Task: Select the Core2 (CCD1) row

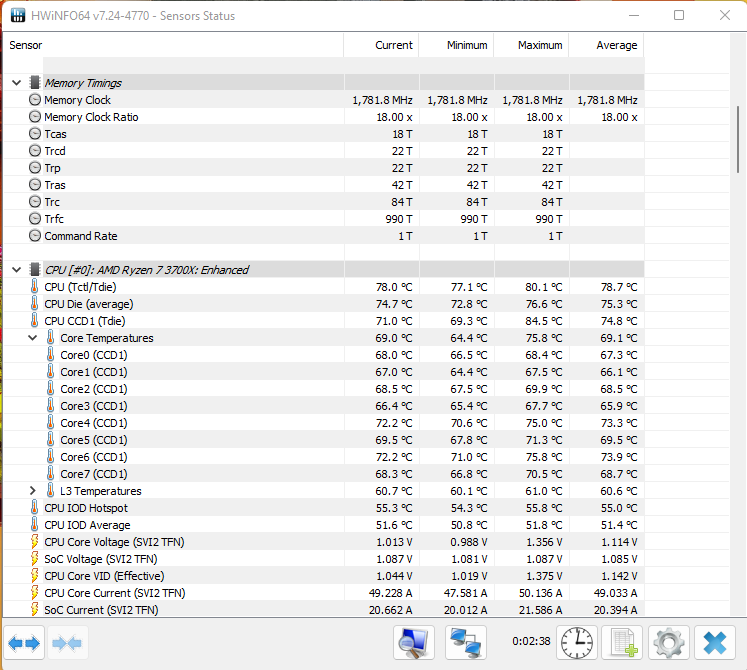Action: [x=324, y=389]
